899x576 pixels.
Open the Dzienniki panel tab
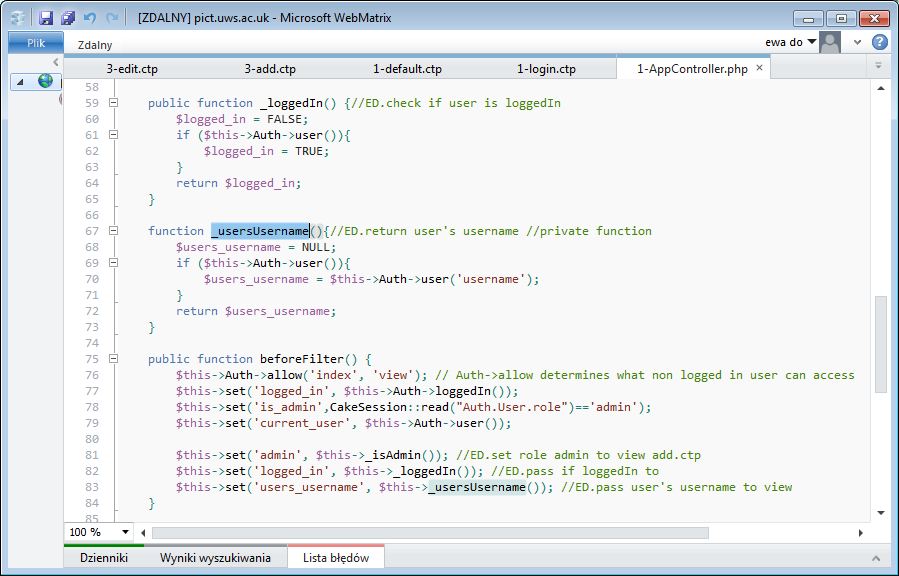104,558
